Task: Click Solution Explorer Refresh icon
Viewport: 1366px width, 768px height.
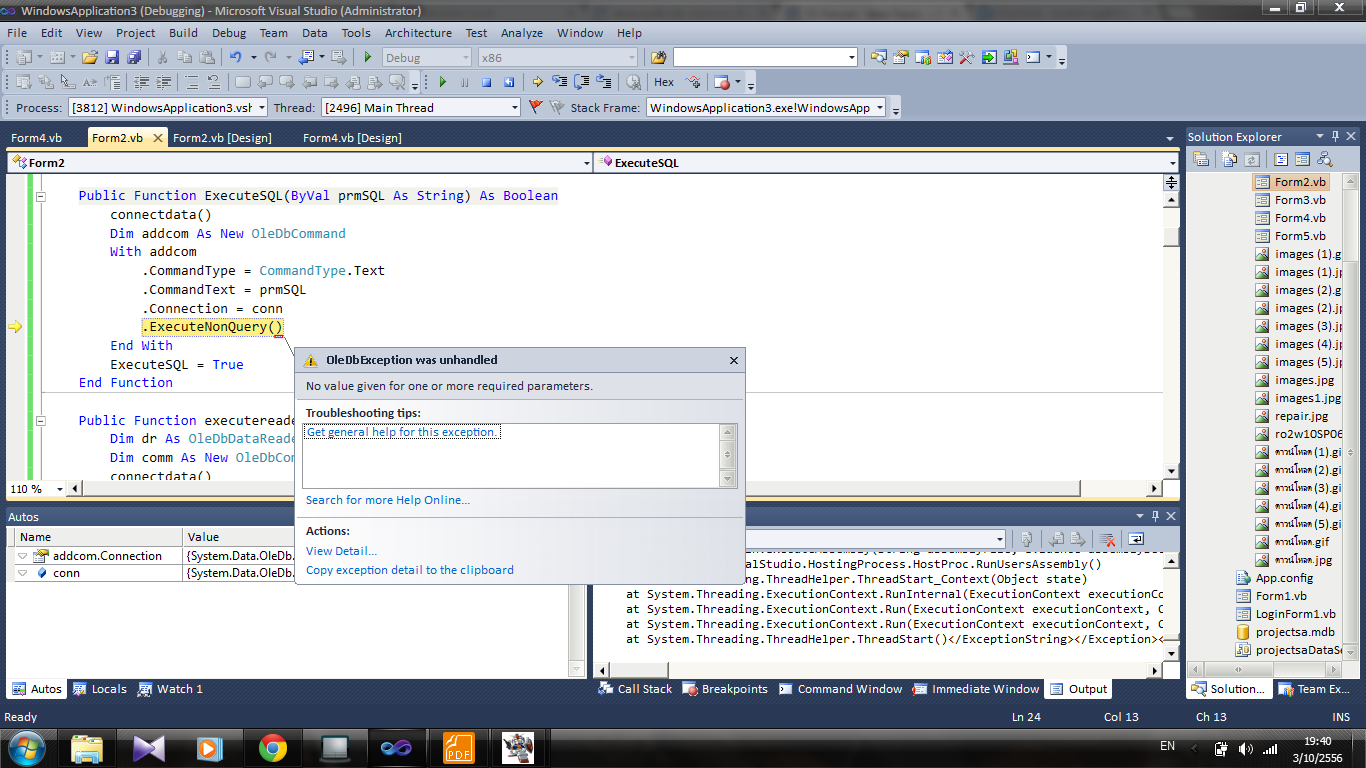Action: tap(1250, 159)
